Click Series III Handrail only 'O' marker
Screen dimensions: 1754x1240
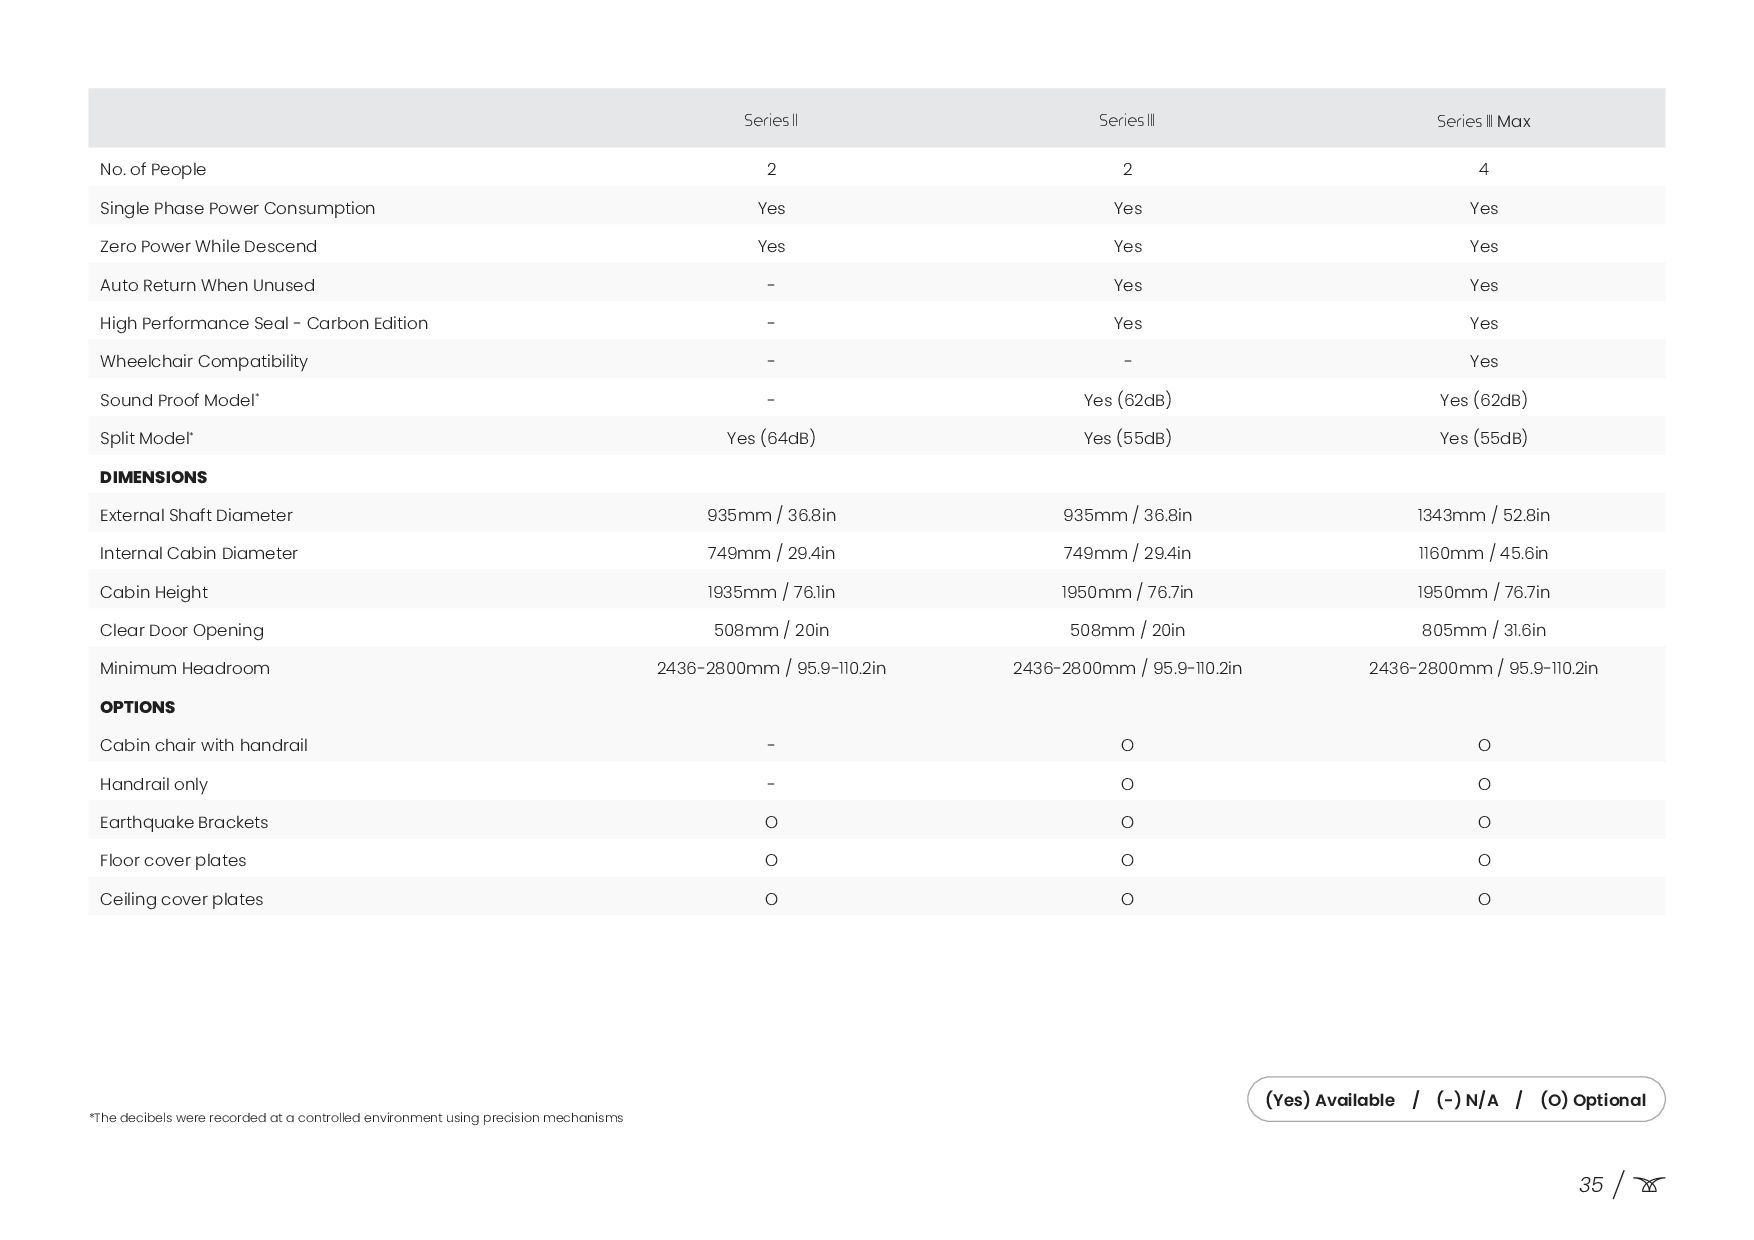pyautogui.click(x=1127, y=784)
